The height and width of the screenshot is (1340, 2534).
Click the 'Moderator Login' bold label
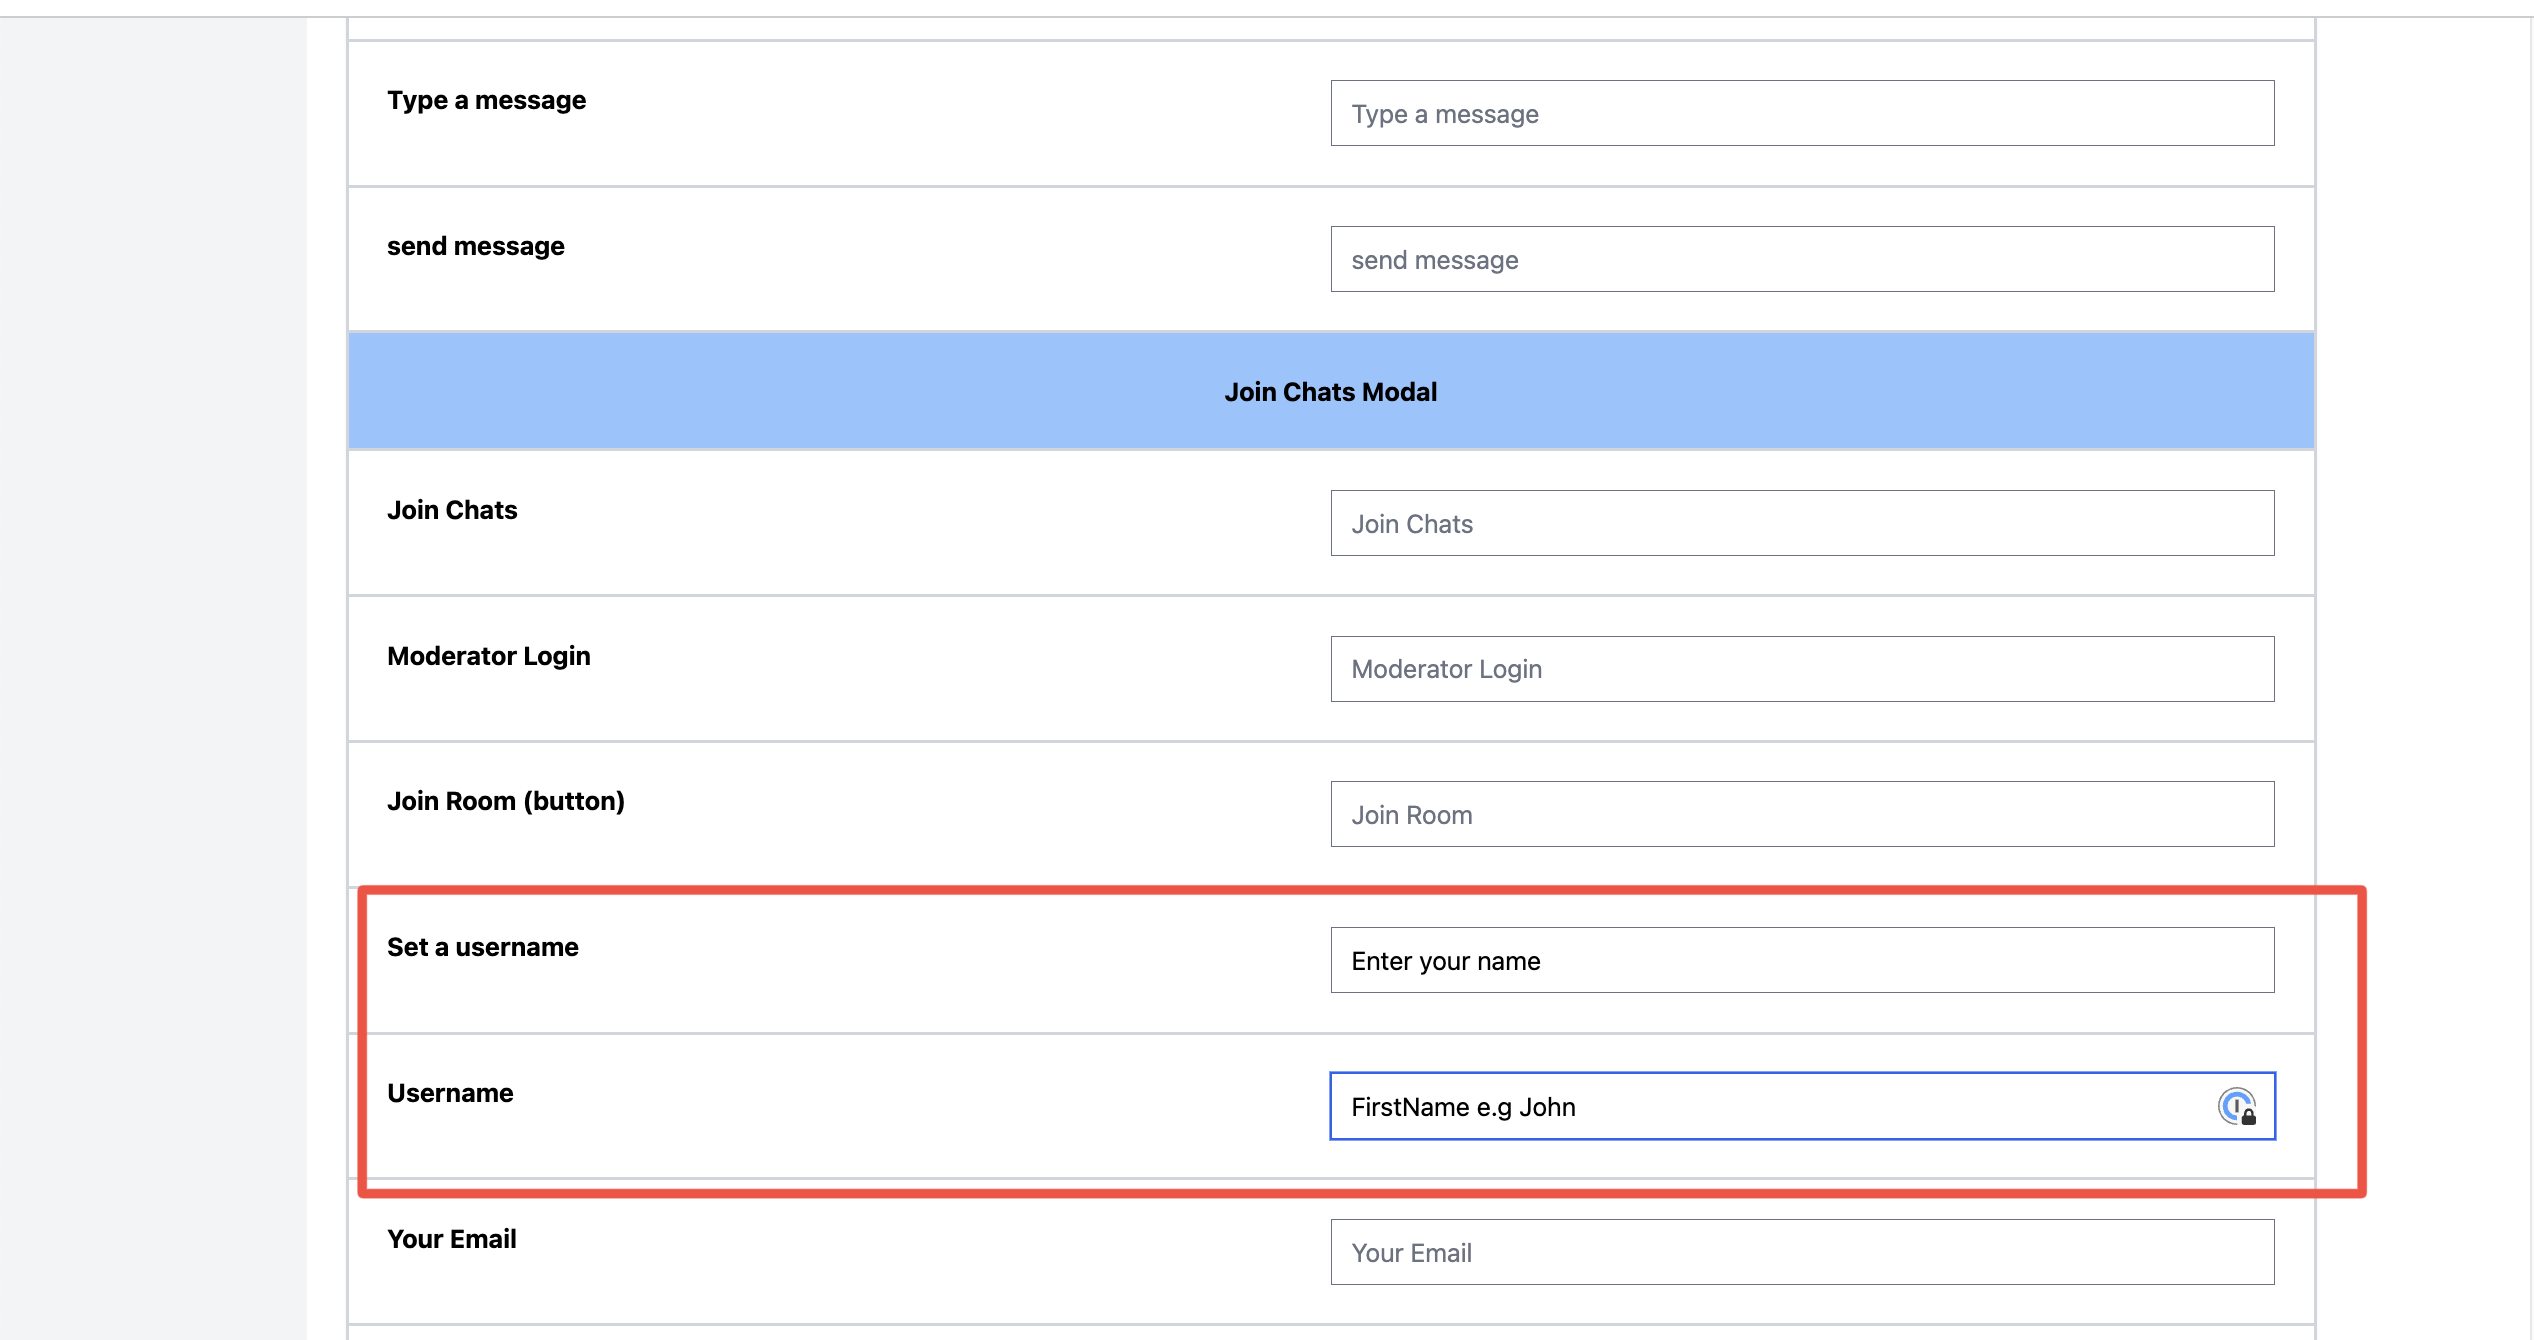(x=489, y=656)
